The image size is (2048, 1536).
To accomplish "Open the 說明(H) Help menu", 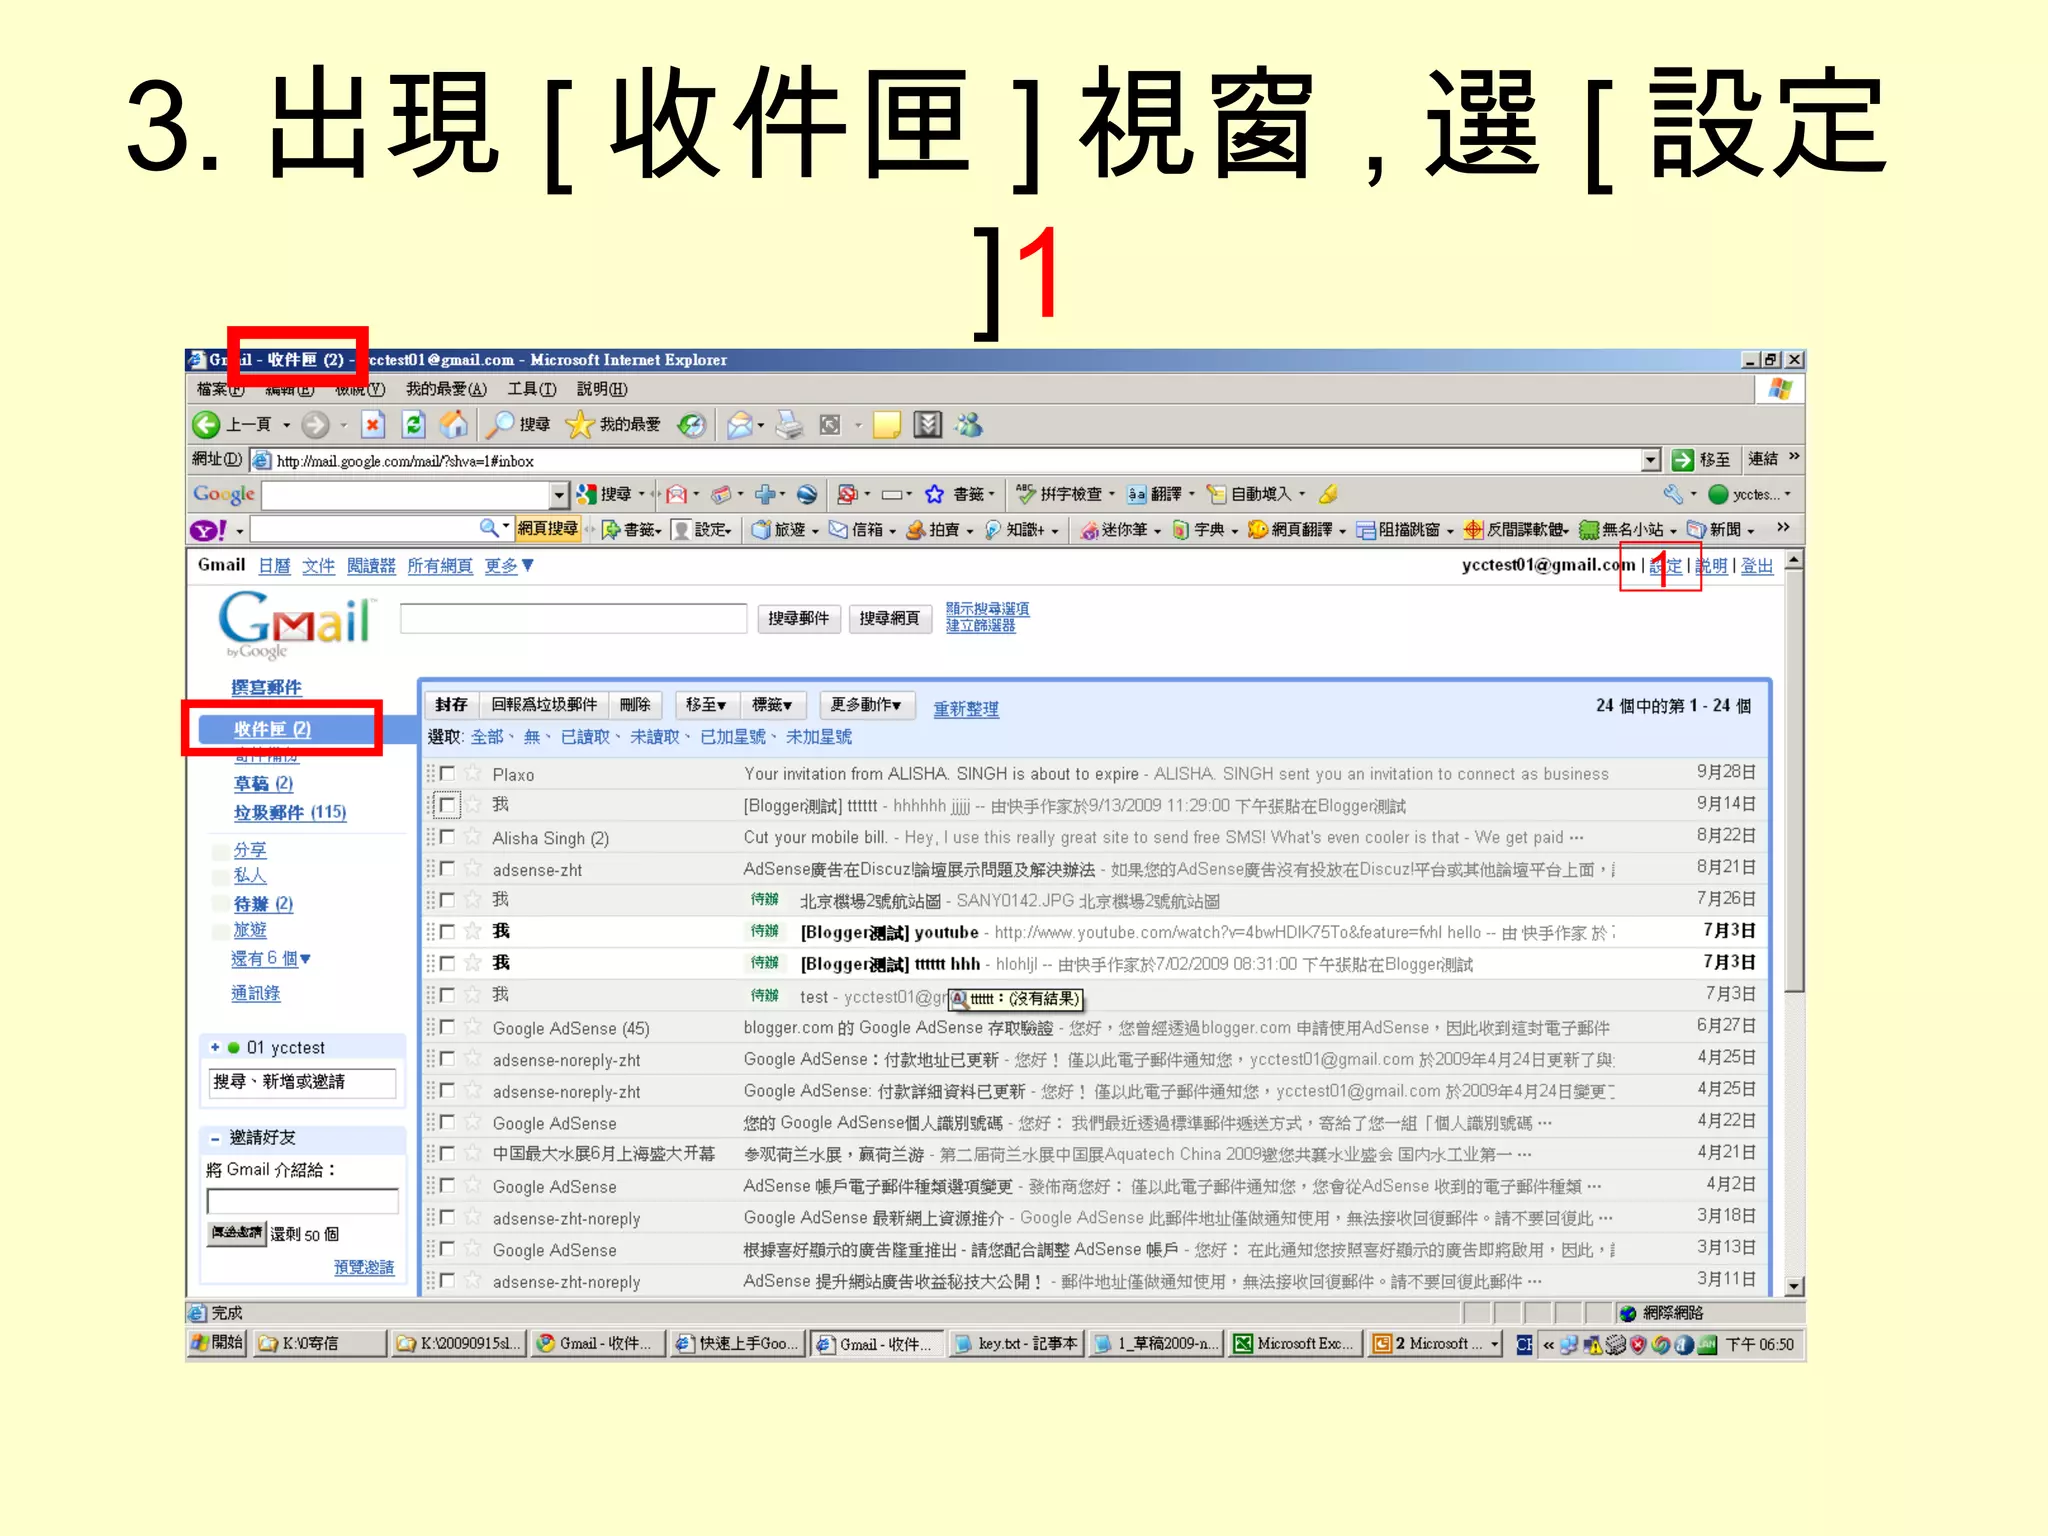I will pyautogui.click(x=602, y=389).
